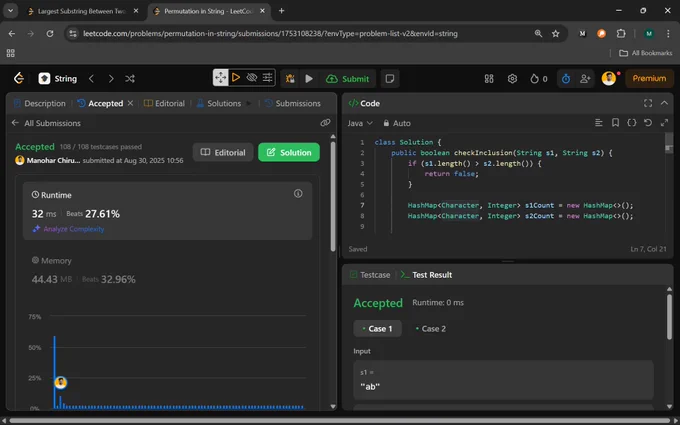Click the green Solution button
Viewport: 680px width, 425px height.
(x=289, y=152)
